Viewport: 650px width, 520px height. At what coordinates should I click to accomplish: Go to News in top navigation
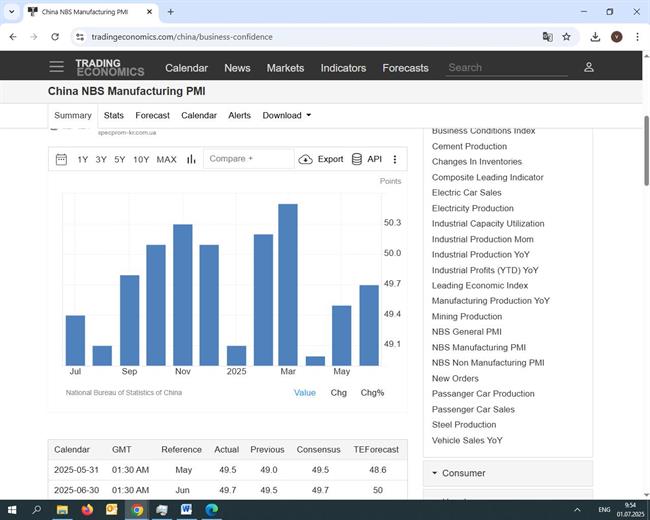point(237,68)
